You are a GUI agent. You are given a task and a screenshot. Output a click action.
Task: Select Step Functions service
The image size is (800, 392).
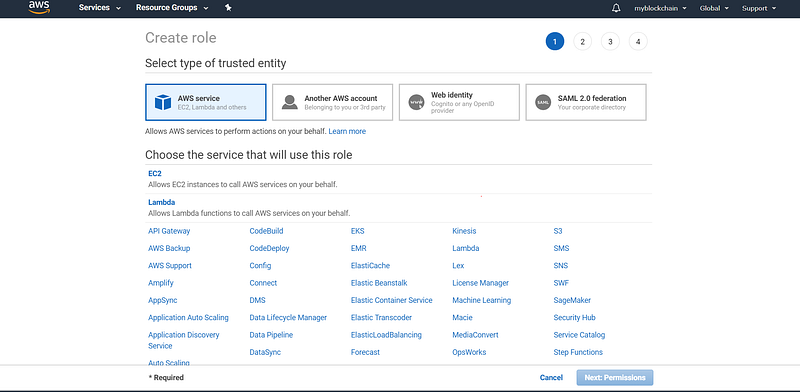point(578,352)
